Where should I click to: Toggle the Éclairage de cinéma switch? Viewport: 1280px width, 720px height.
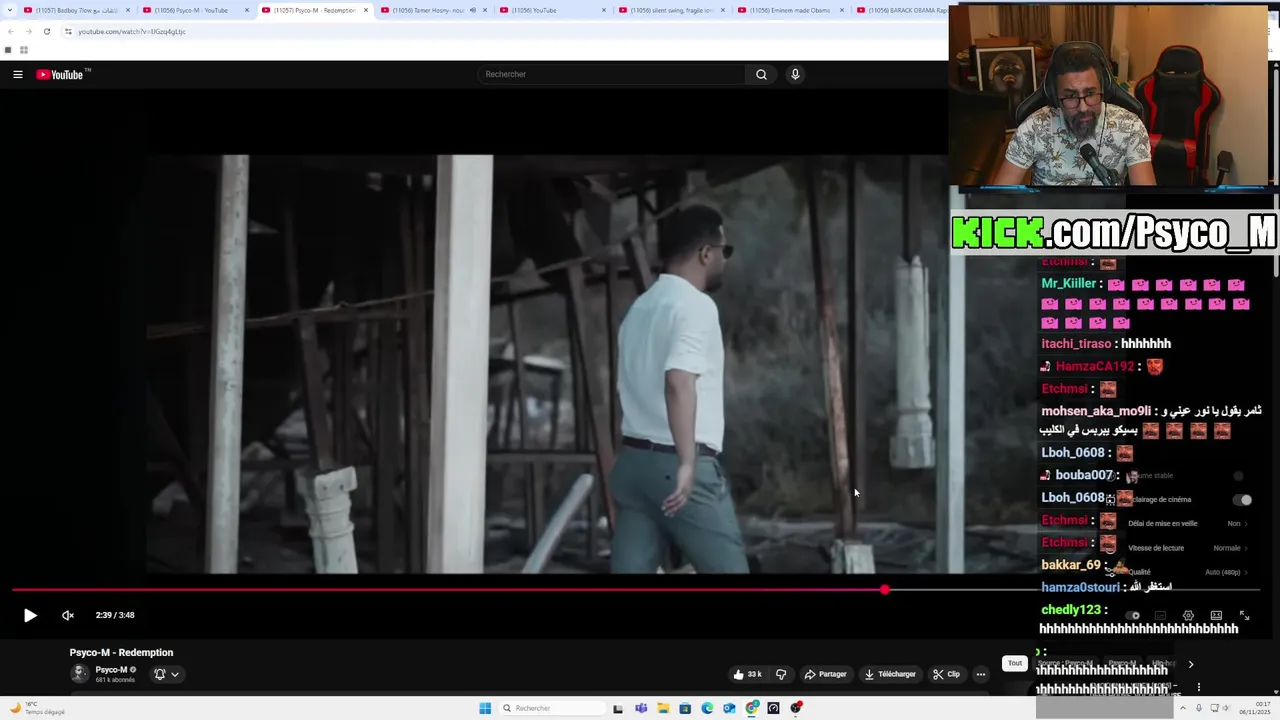[1242, 499]
